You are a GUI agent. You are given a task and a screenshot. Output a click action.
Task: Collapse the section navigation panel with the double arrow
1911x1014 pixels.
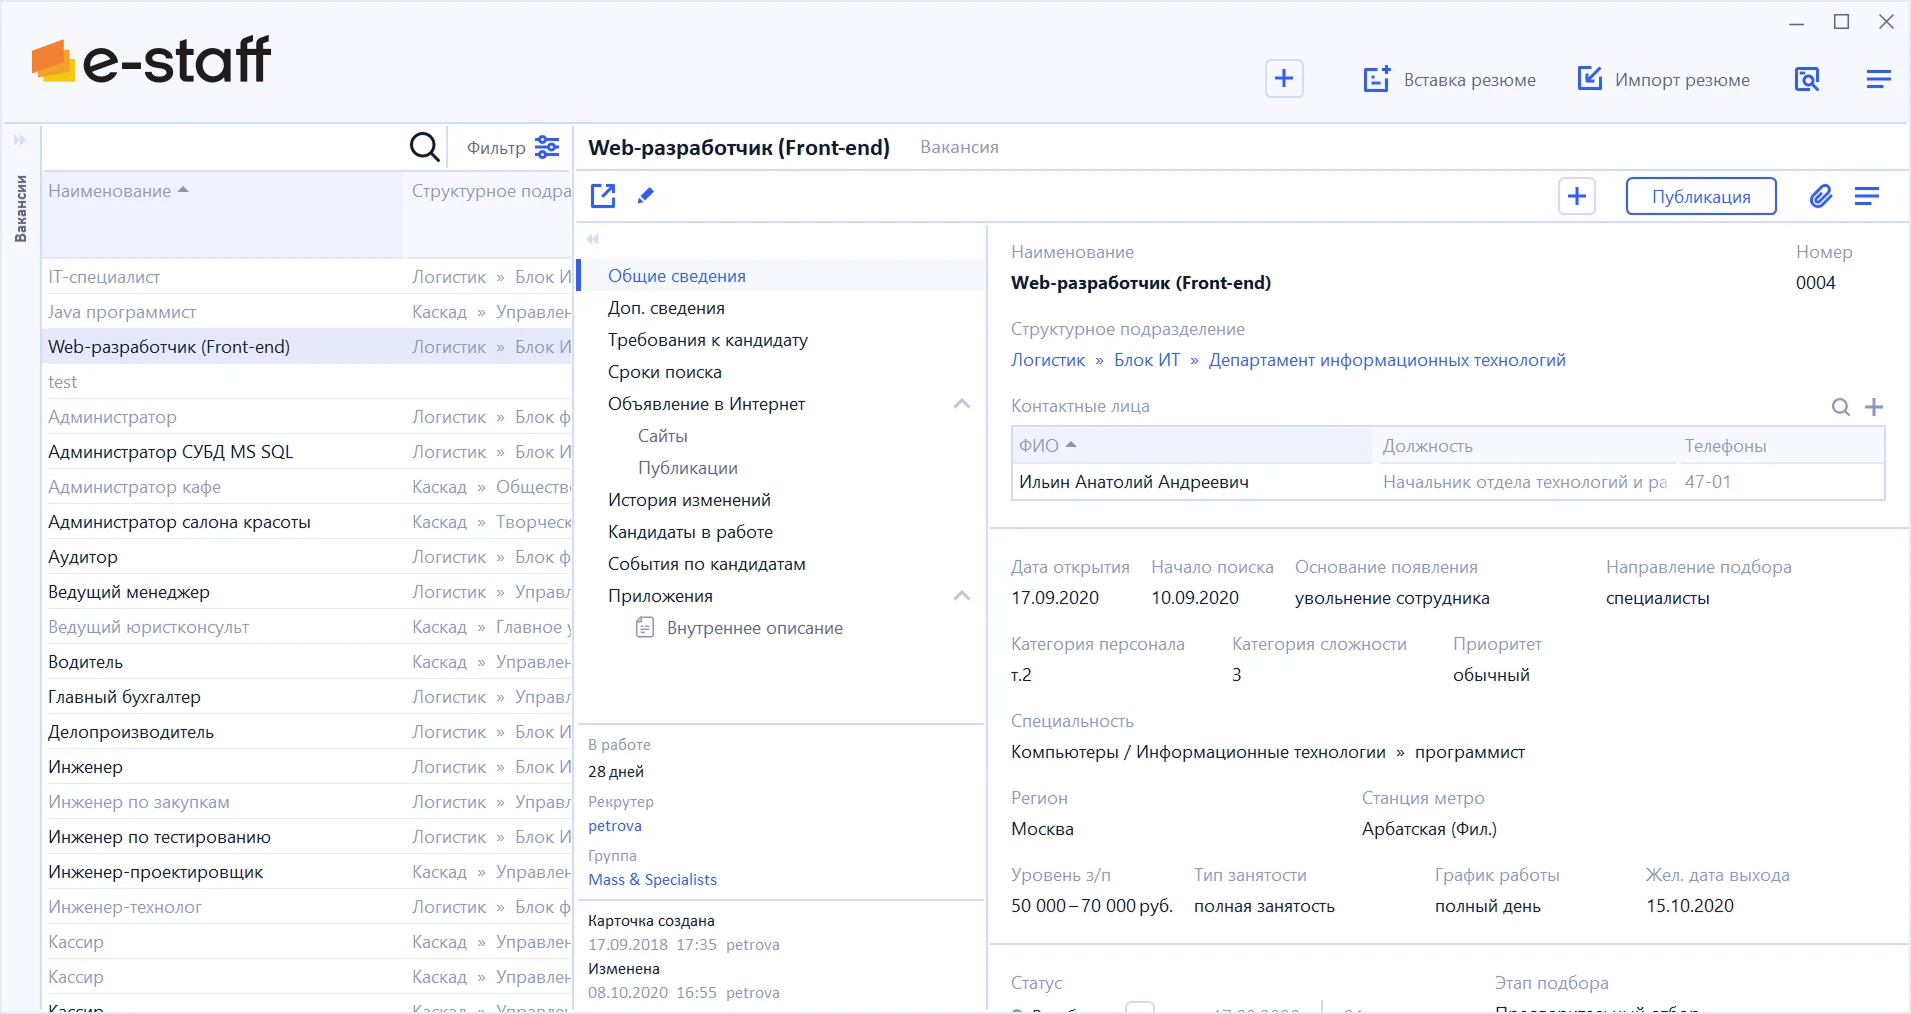(593, 239)
